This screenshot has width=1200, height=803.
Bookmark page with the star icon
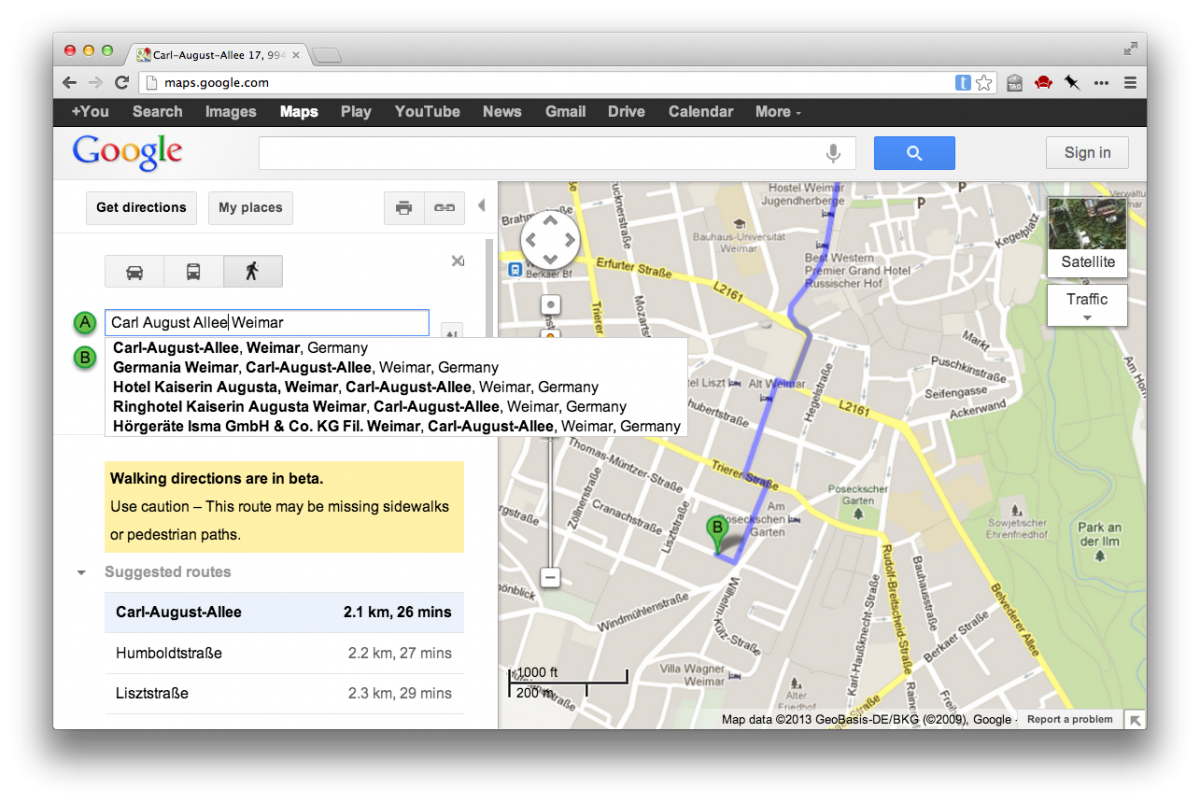984,83
